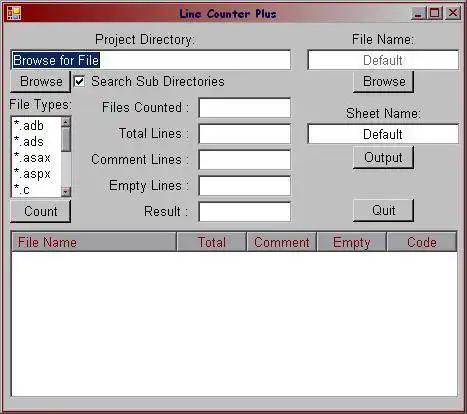Toggle Search Sub Directories checkbox

click(79, 81)
